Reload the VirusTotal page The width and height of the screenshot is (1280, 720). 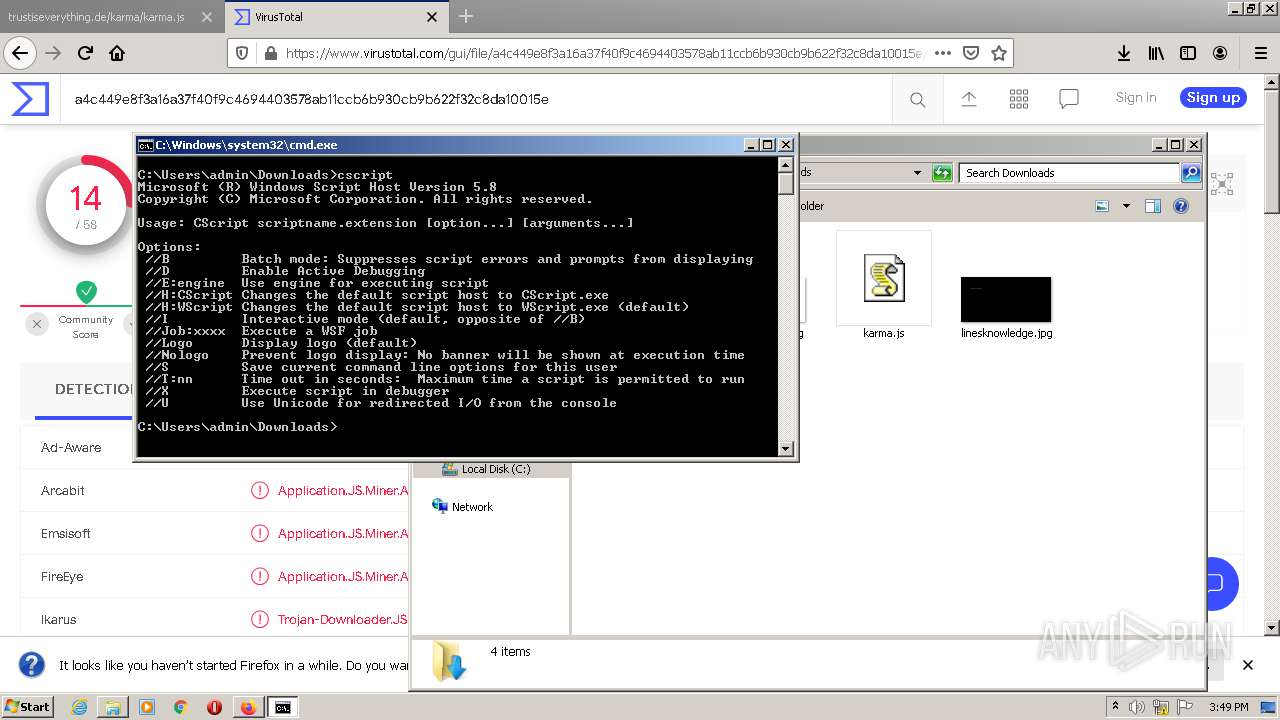pyautogui.click(x=85, y=53)
